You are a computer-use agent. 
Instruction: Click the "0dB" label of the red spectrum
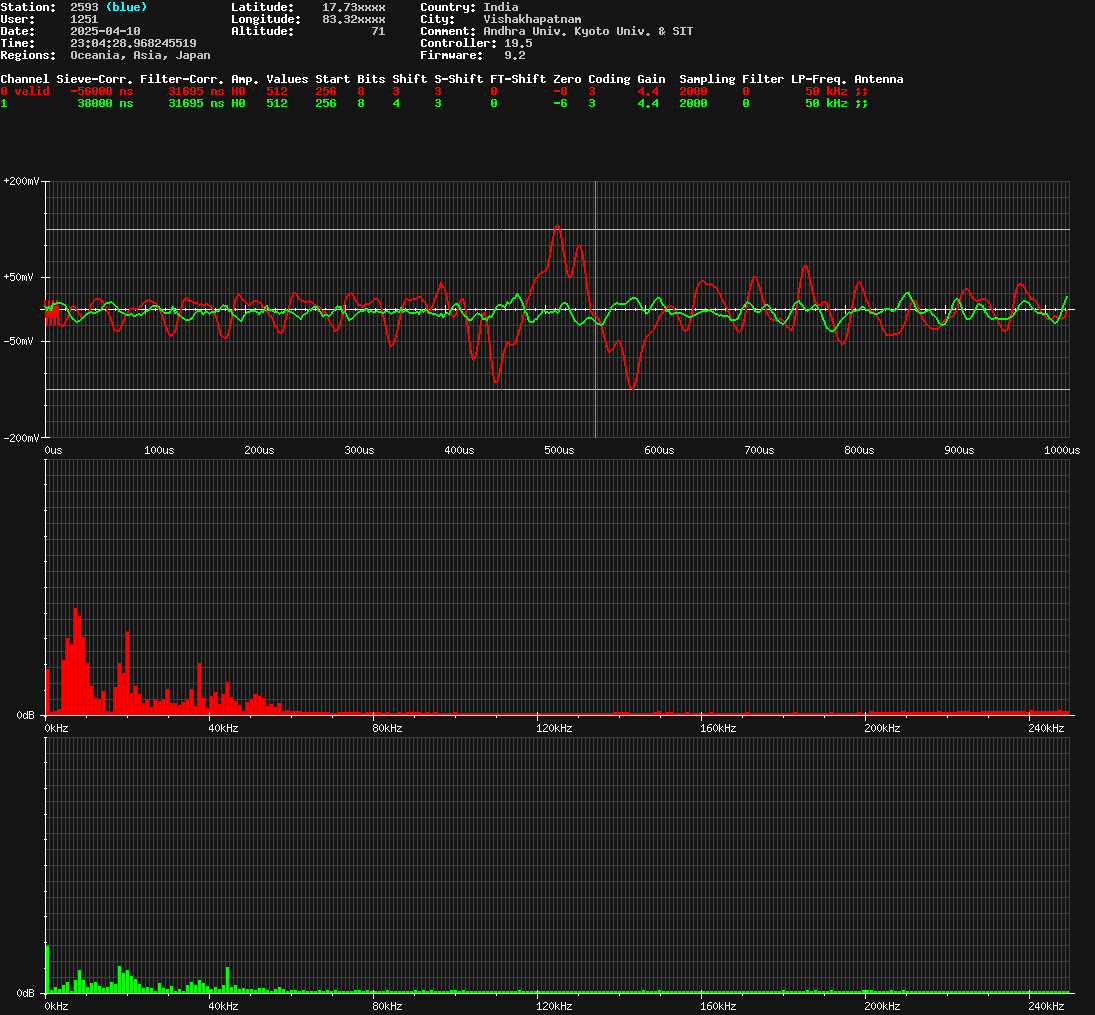[x=25, y=715]
